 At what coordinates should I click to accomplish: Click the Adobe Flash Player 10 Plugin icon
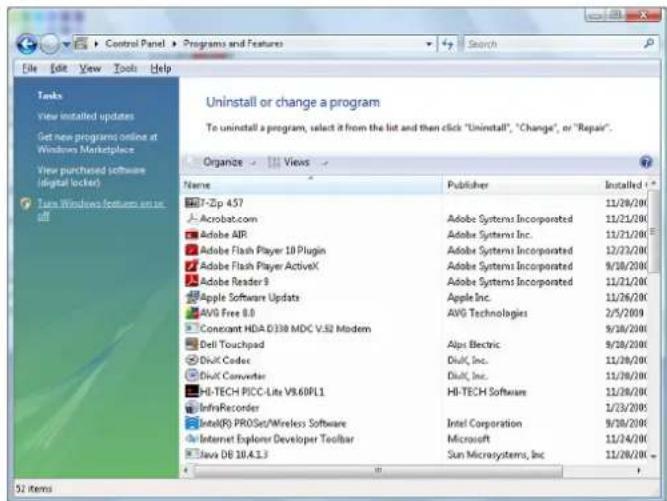(192, 250)
